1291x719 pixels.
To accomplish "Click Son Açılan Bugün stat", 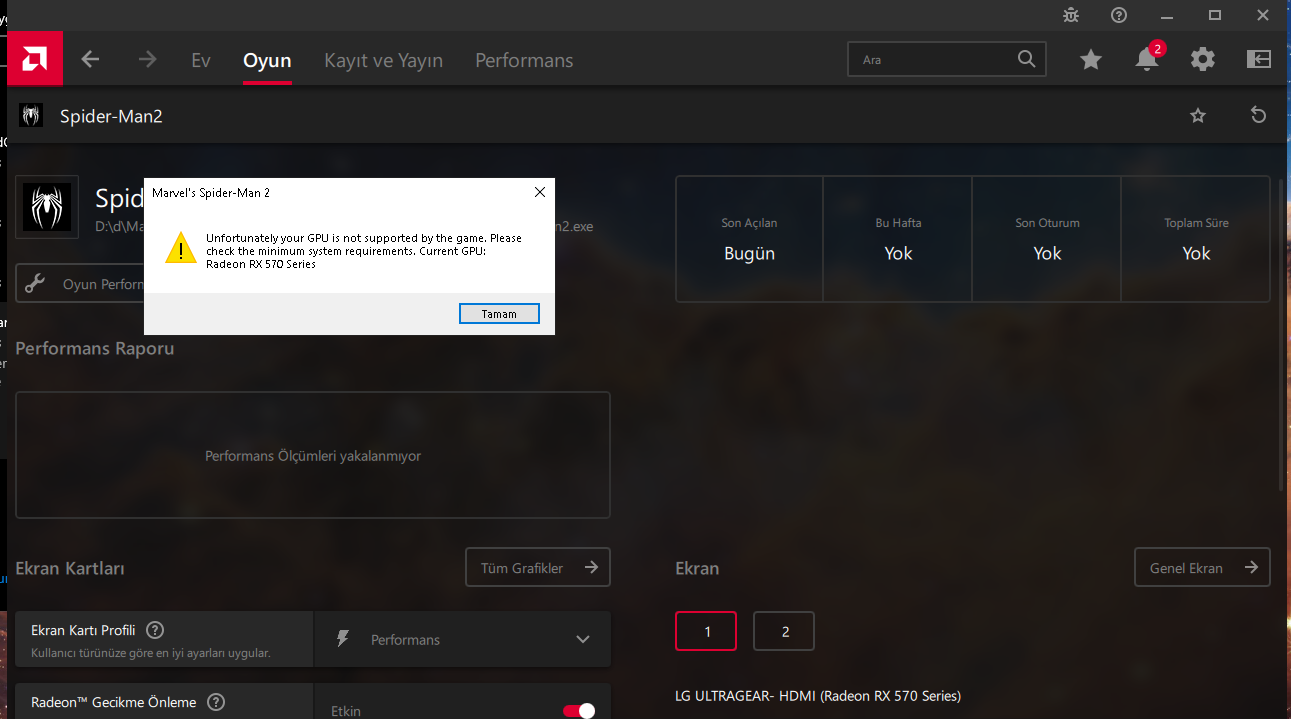I will [x=749, y=240].
